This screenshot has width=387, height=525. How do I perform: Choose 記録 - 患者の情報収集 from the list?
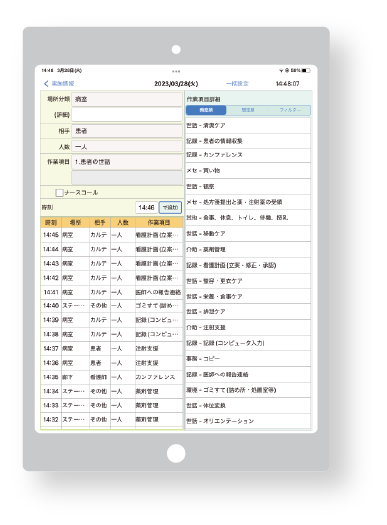pyautogui.click(x=248, y=141)
